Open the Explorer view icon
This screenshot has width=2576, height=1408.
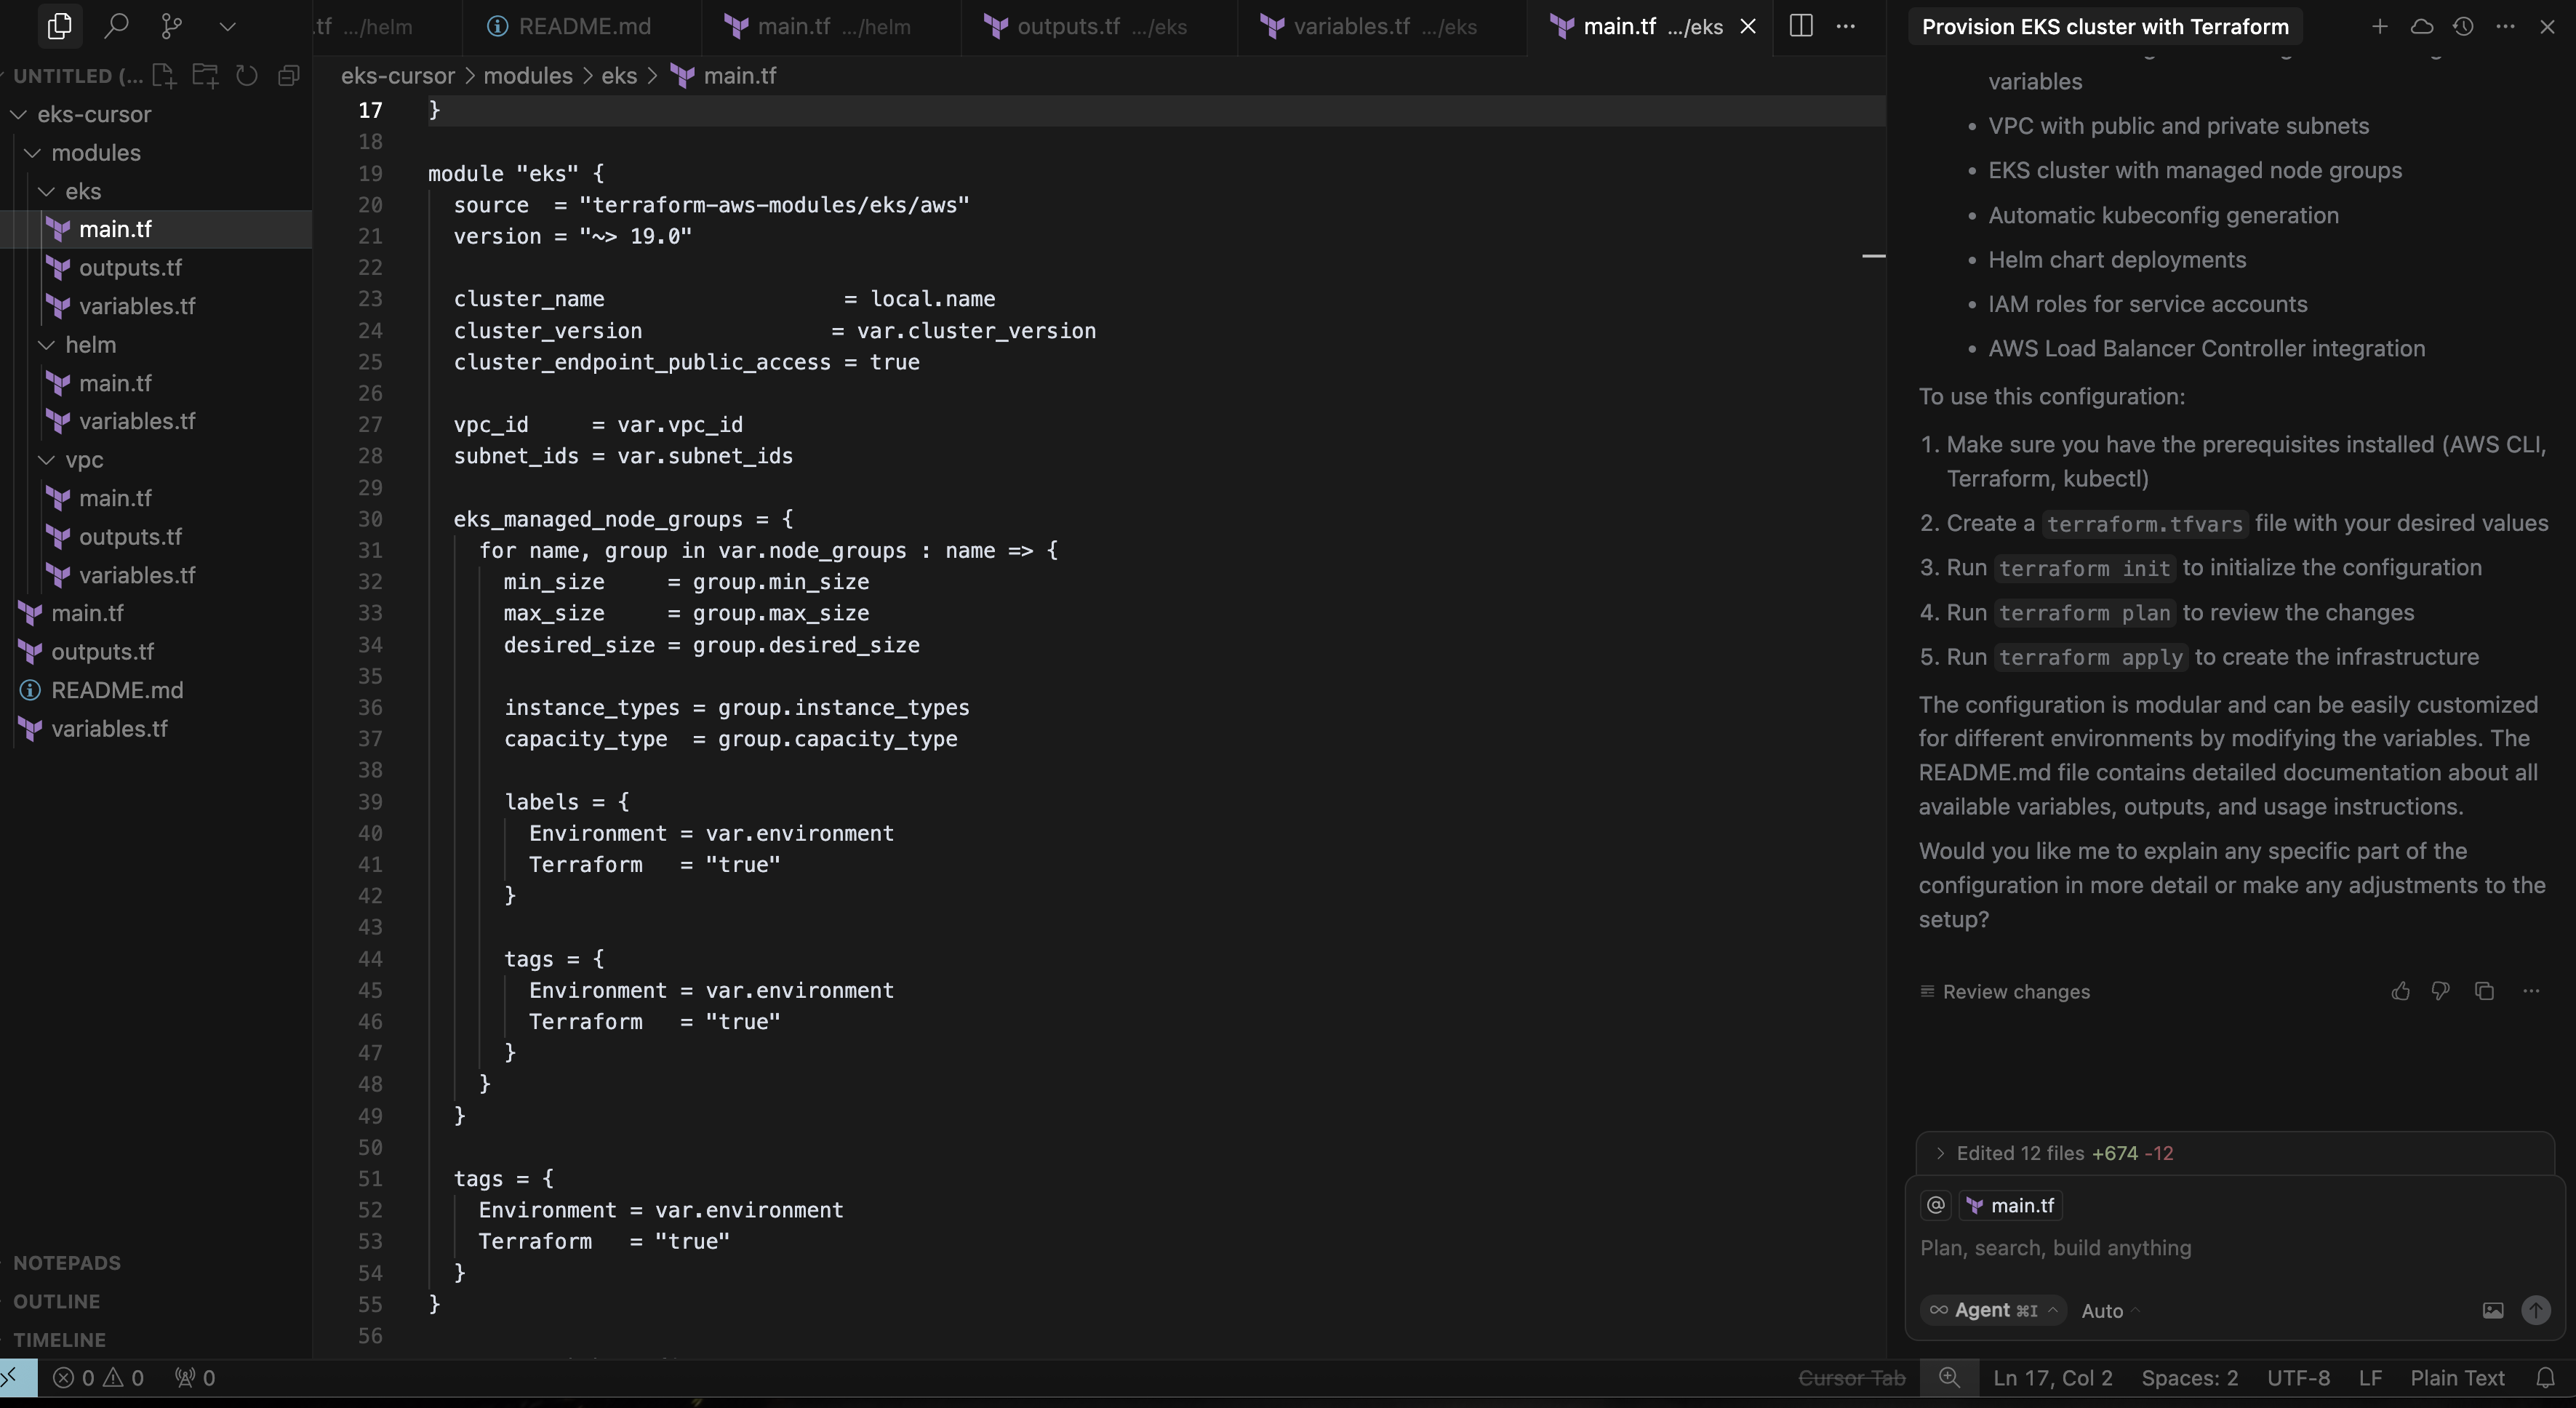(59, 26)
